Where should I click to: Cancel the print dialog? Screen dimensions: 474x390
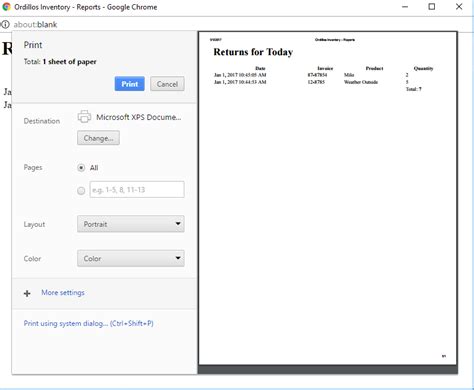167,84
